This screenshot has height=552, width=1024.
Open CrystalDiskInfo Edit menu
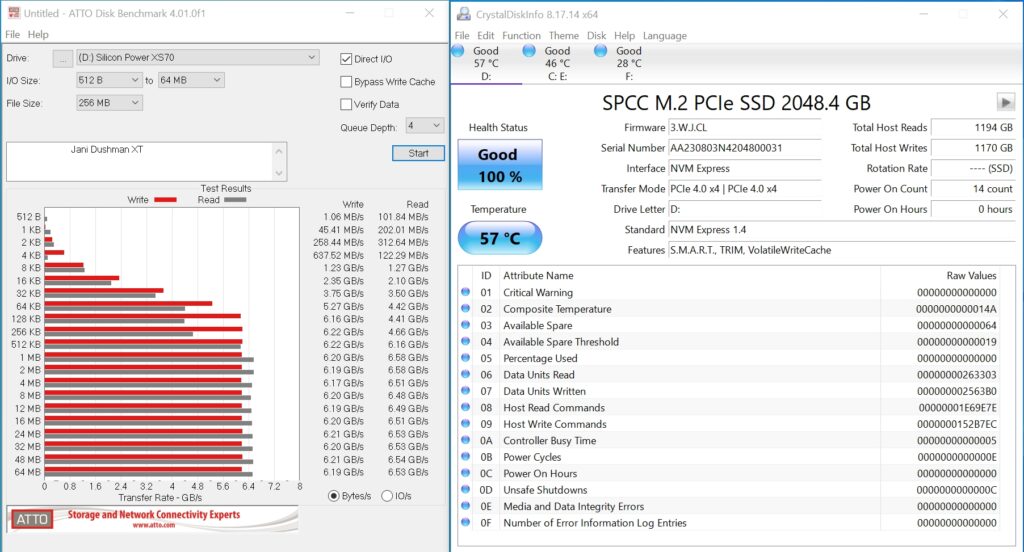pyautogui.click(x=485, y=35)
